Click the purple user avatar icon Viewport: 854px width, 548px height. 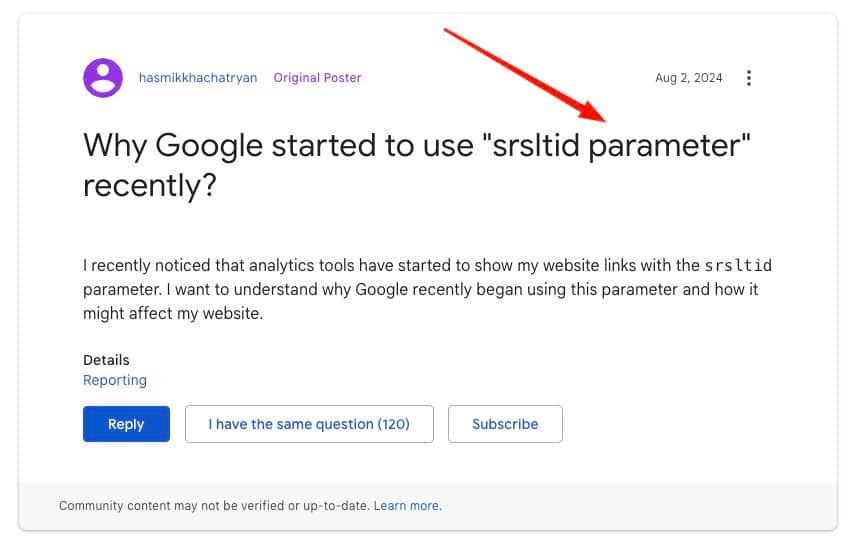coord(102,78)
